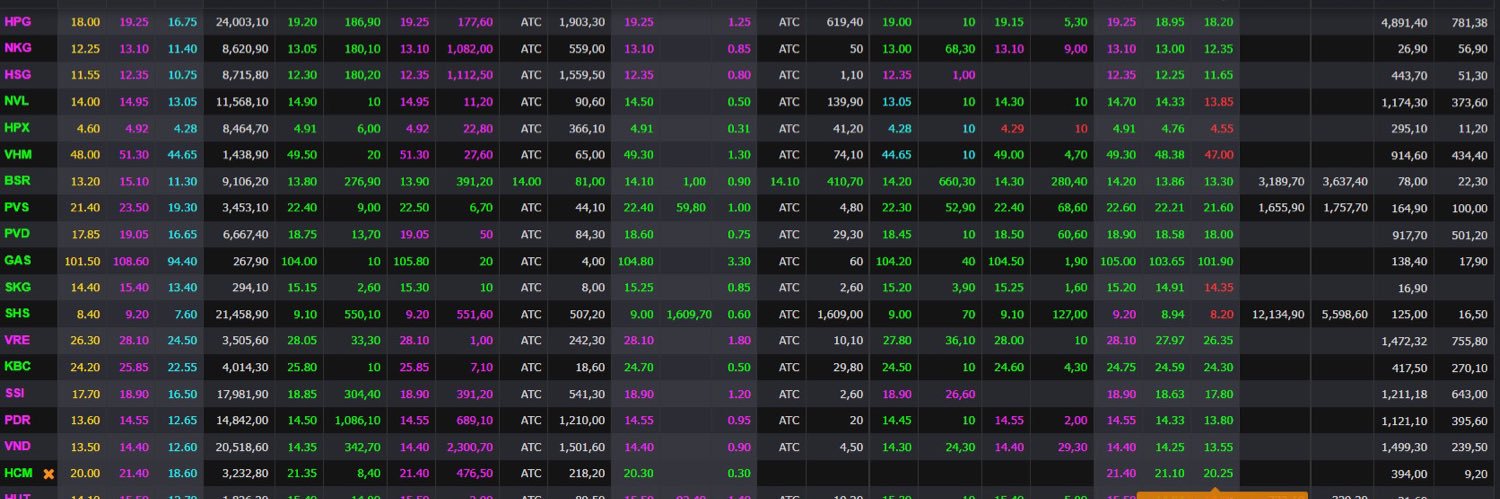The image size is (1500, 499).
Task: Select SSI volume 17,981,90
Action: 241,393
